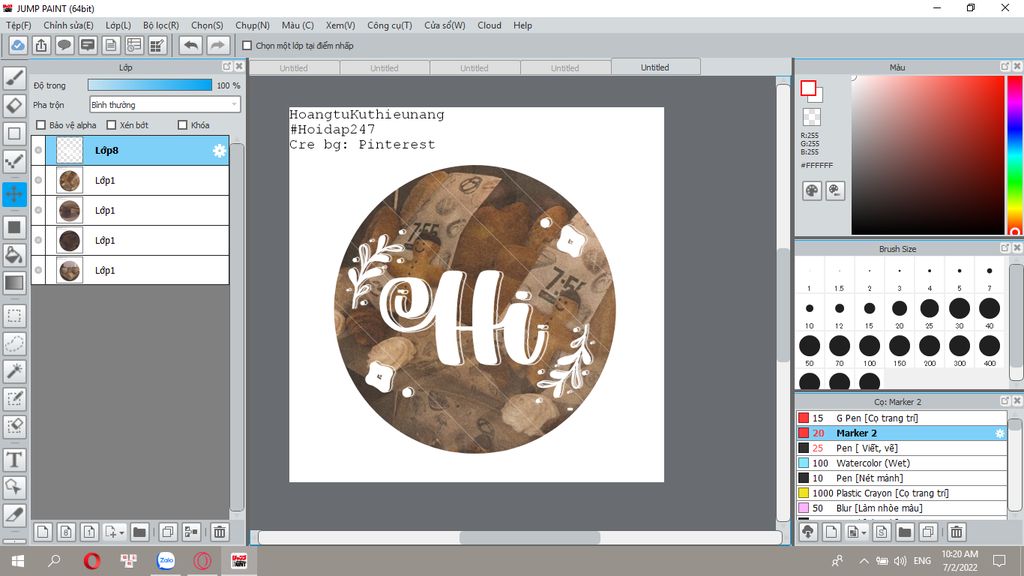
Task: Select the Move tool
Action: coord(14,195)
